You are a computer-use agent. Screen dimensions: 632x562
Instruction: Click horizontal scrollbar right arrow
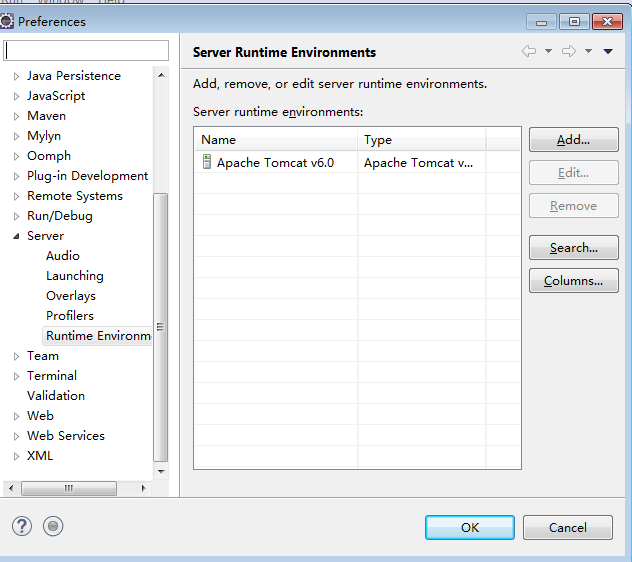coord(143,488)
